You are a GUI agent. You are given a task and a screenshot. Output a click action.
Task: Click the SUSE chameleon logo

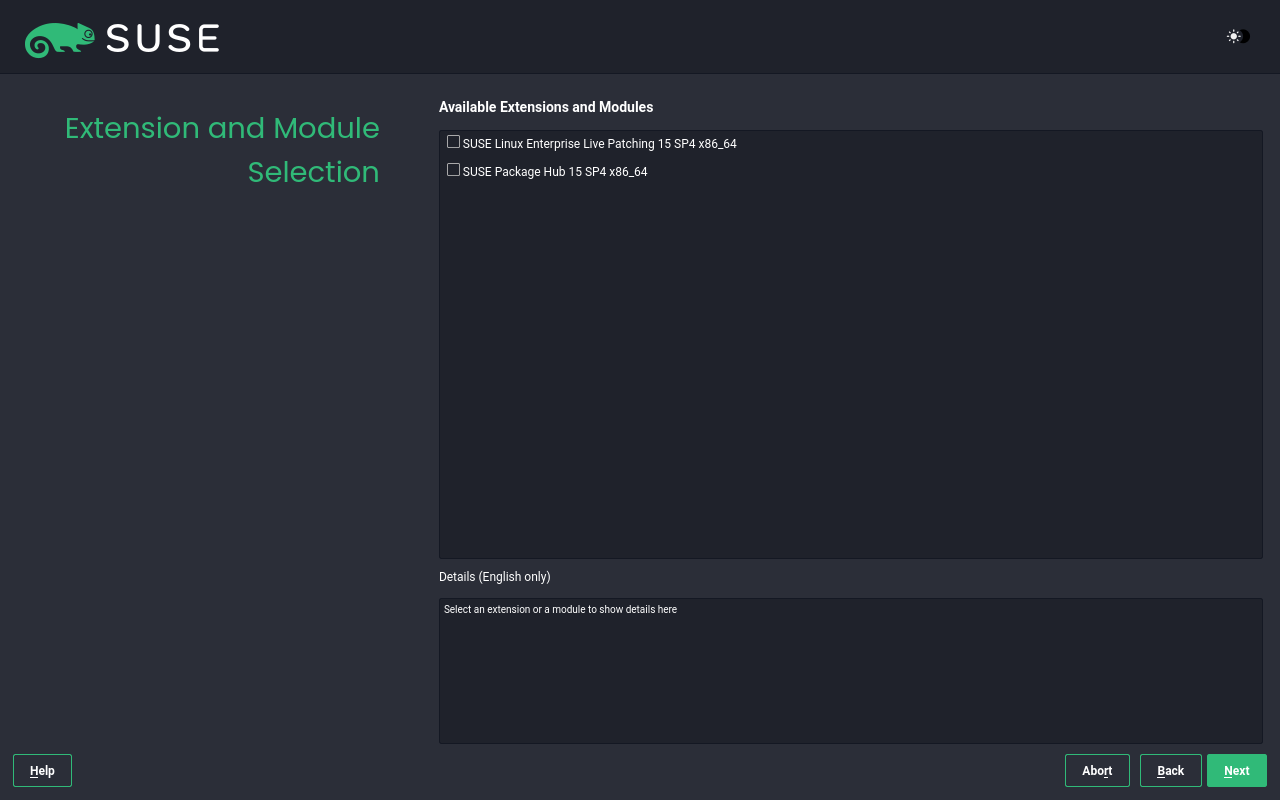(60, 39)
